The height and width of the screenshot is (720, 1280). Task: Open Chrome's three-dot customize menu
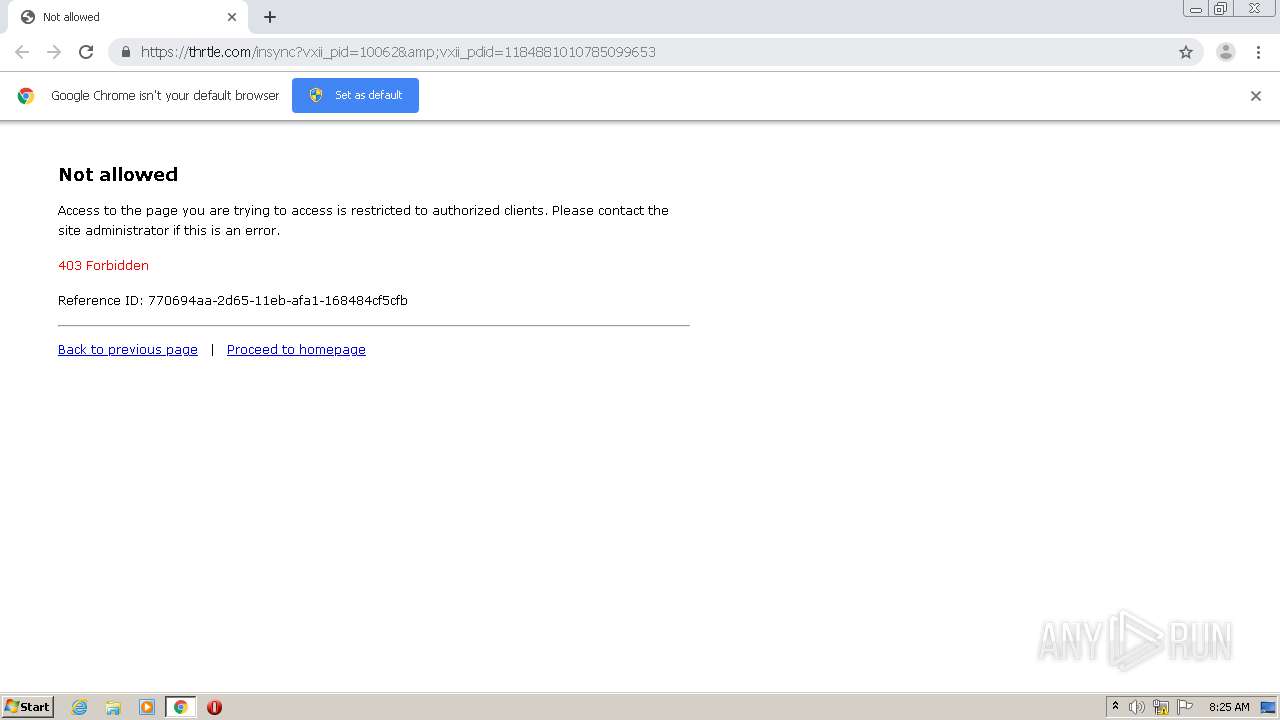point(1258,52)
